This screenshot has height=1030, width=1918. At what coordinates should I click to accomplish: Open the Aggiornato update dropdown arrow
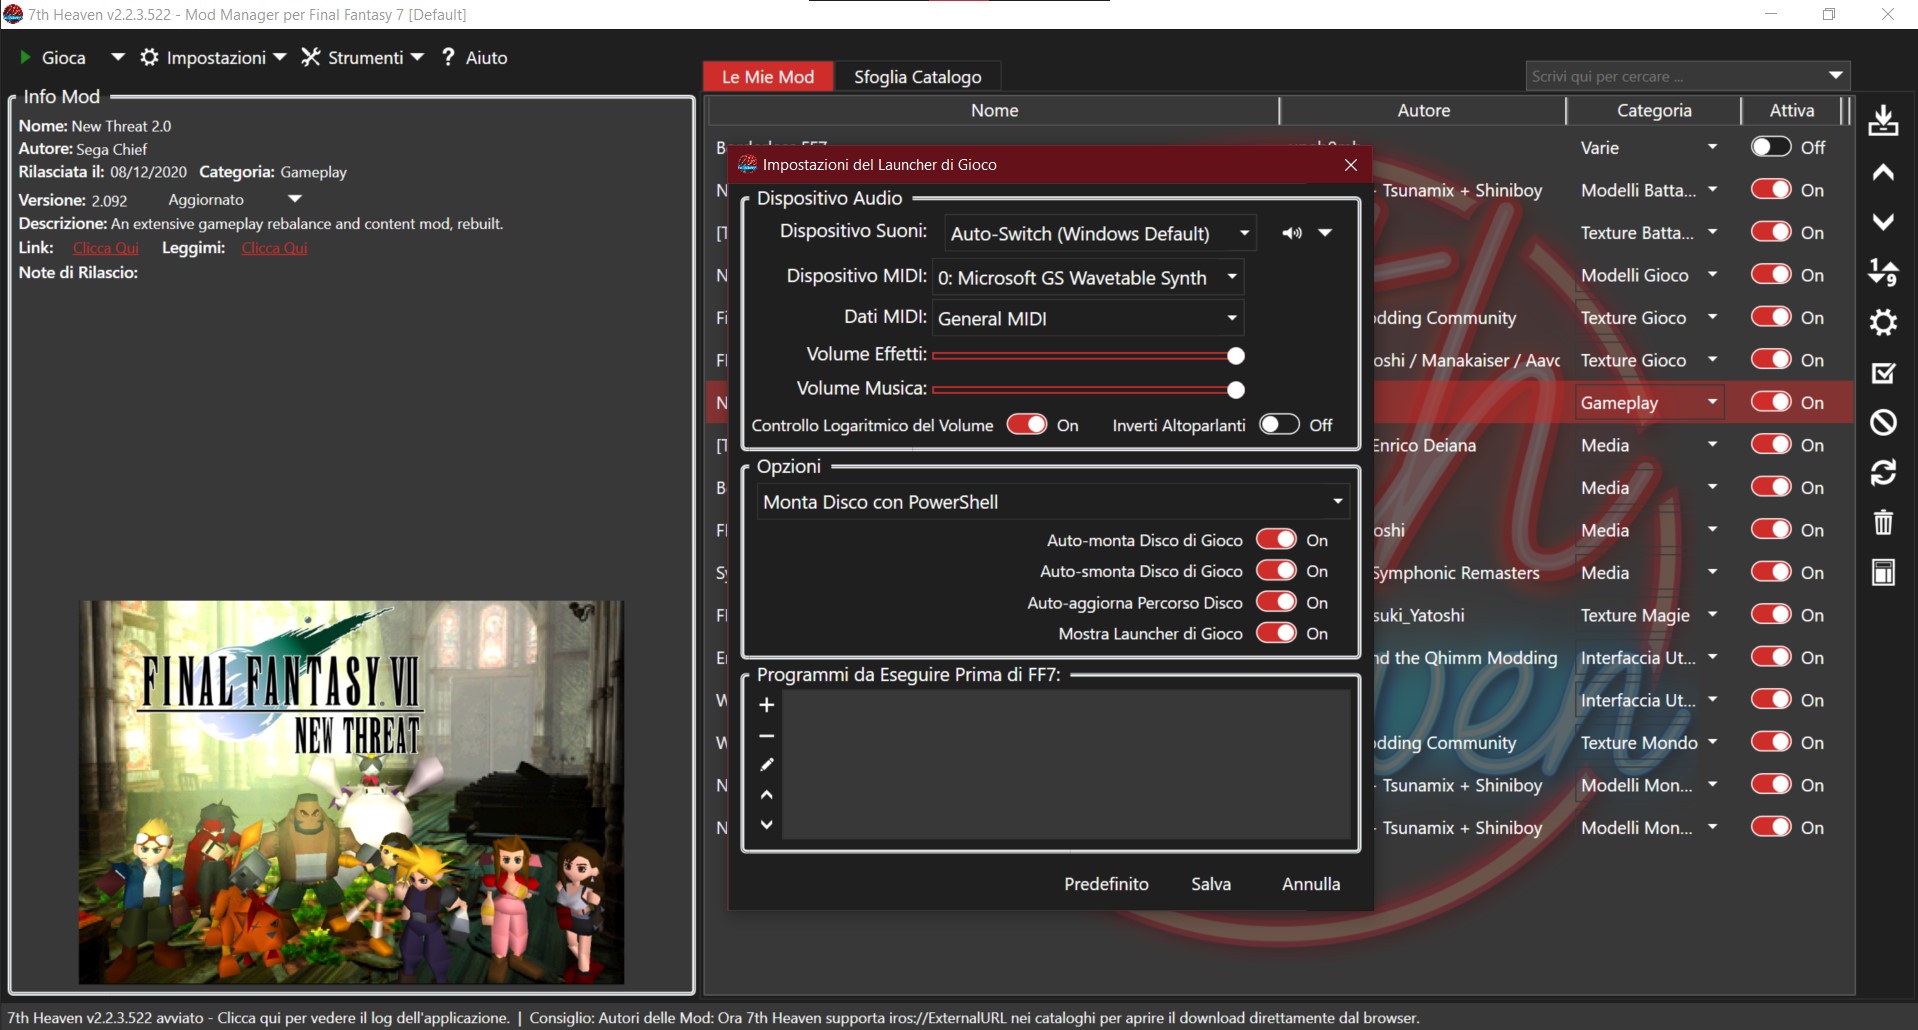[x=294, y=199]
